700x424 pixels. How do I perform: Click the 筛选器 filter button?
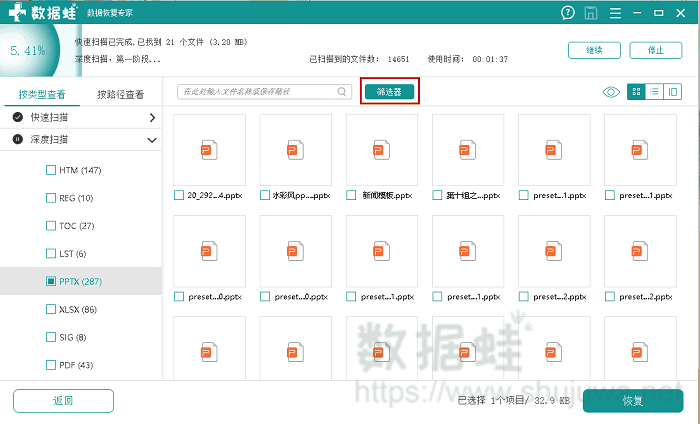tap(389, 91)
